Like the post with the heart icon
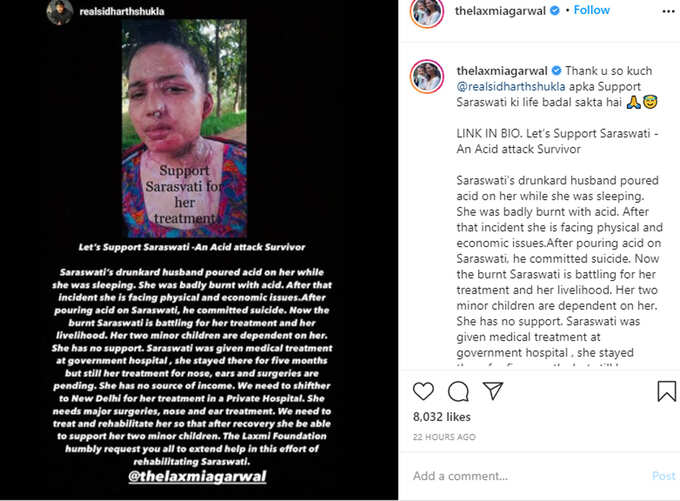 tap(423, 391)
